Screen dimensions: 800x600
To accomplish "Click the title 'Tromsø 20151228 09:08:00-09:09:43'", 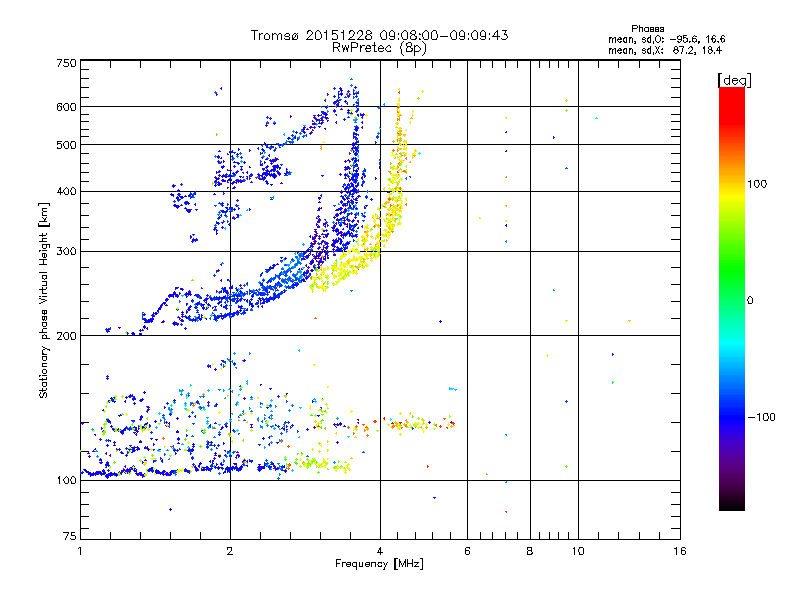I will 379,35.
